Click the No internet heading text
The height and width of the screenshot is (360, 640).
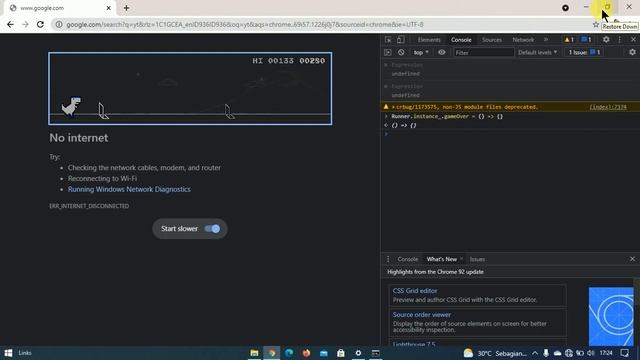pyautogui.click(x=79, y=138)
